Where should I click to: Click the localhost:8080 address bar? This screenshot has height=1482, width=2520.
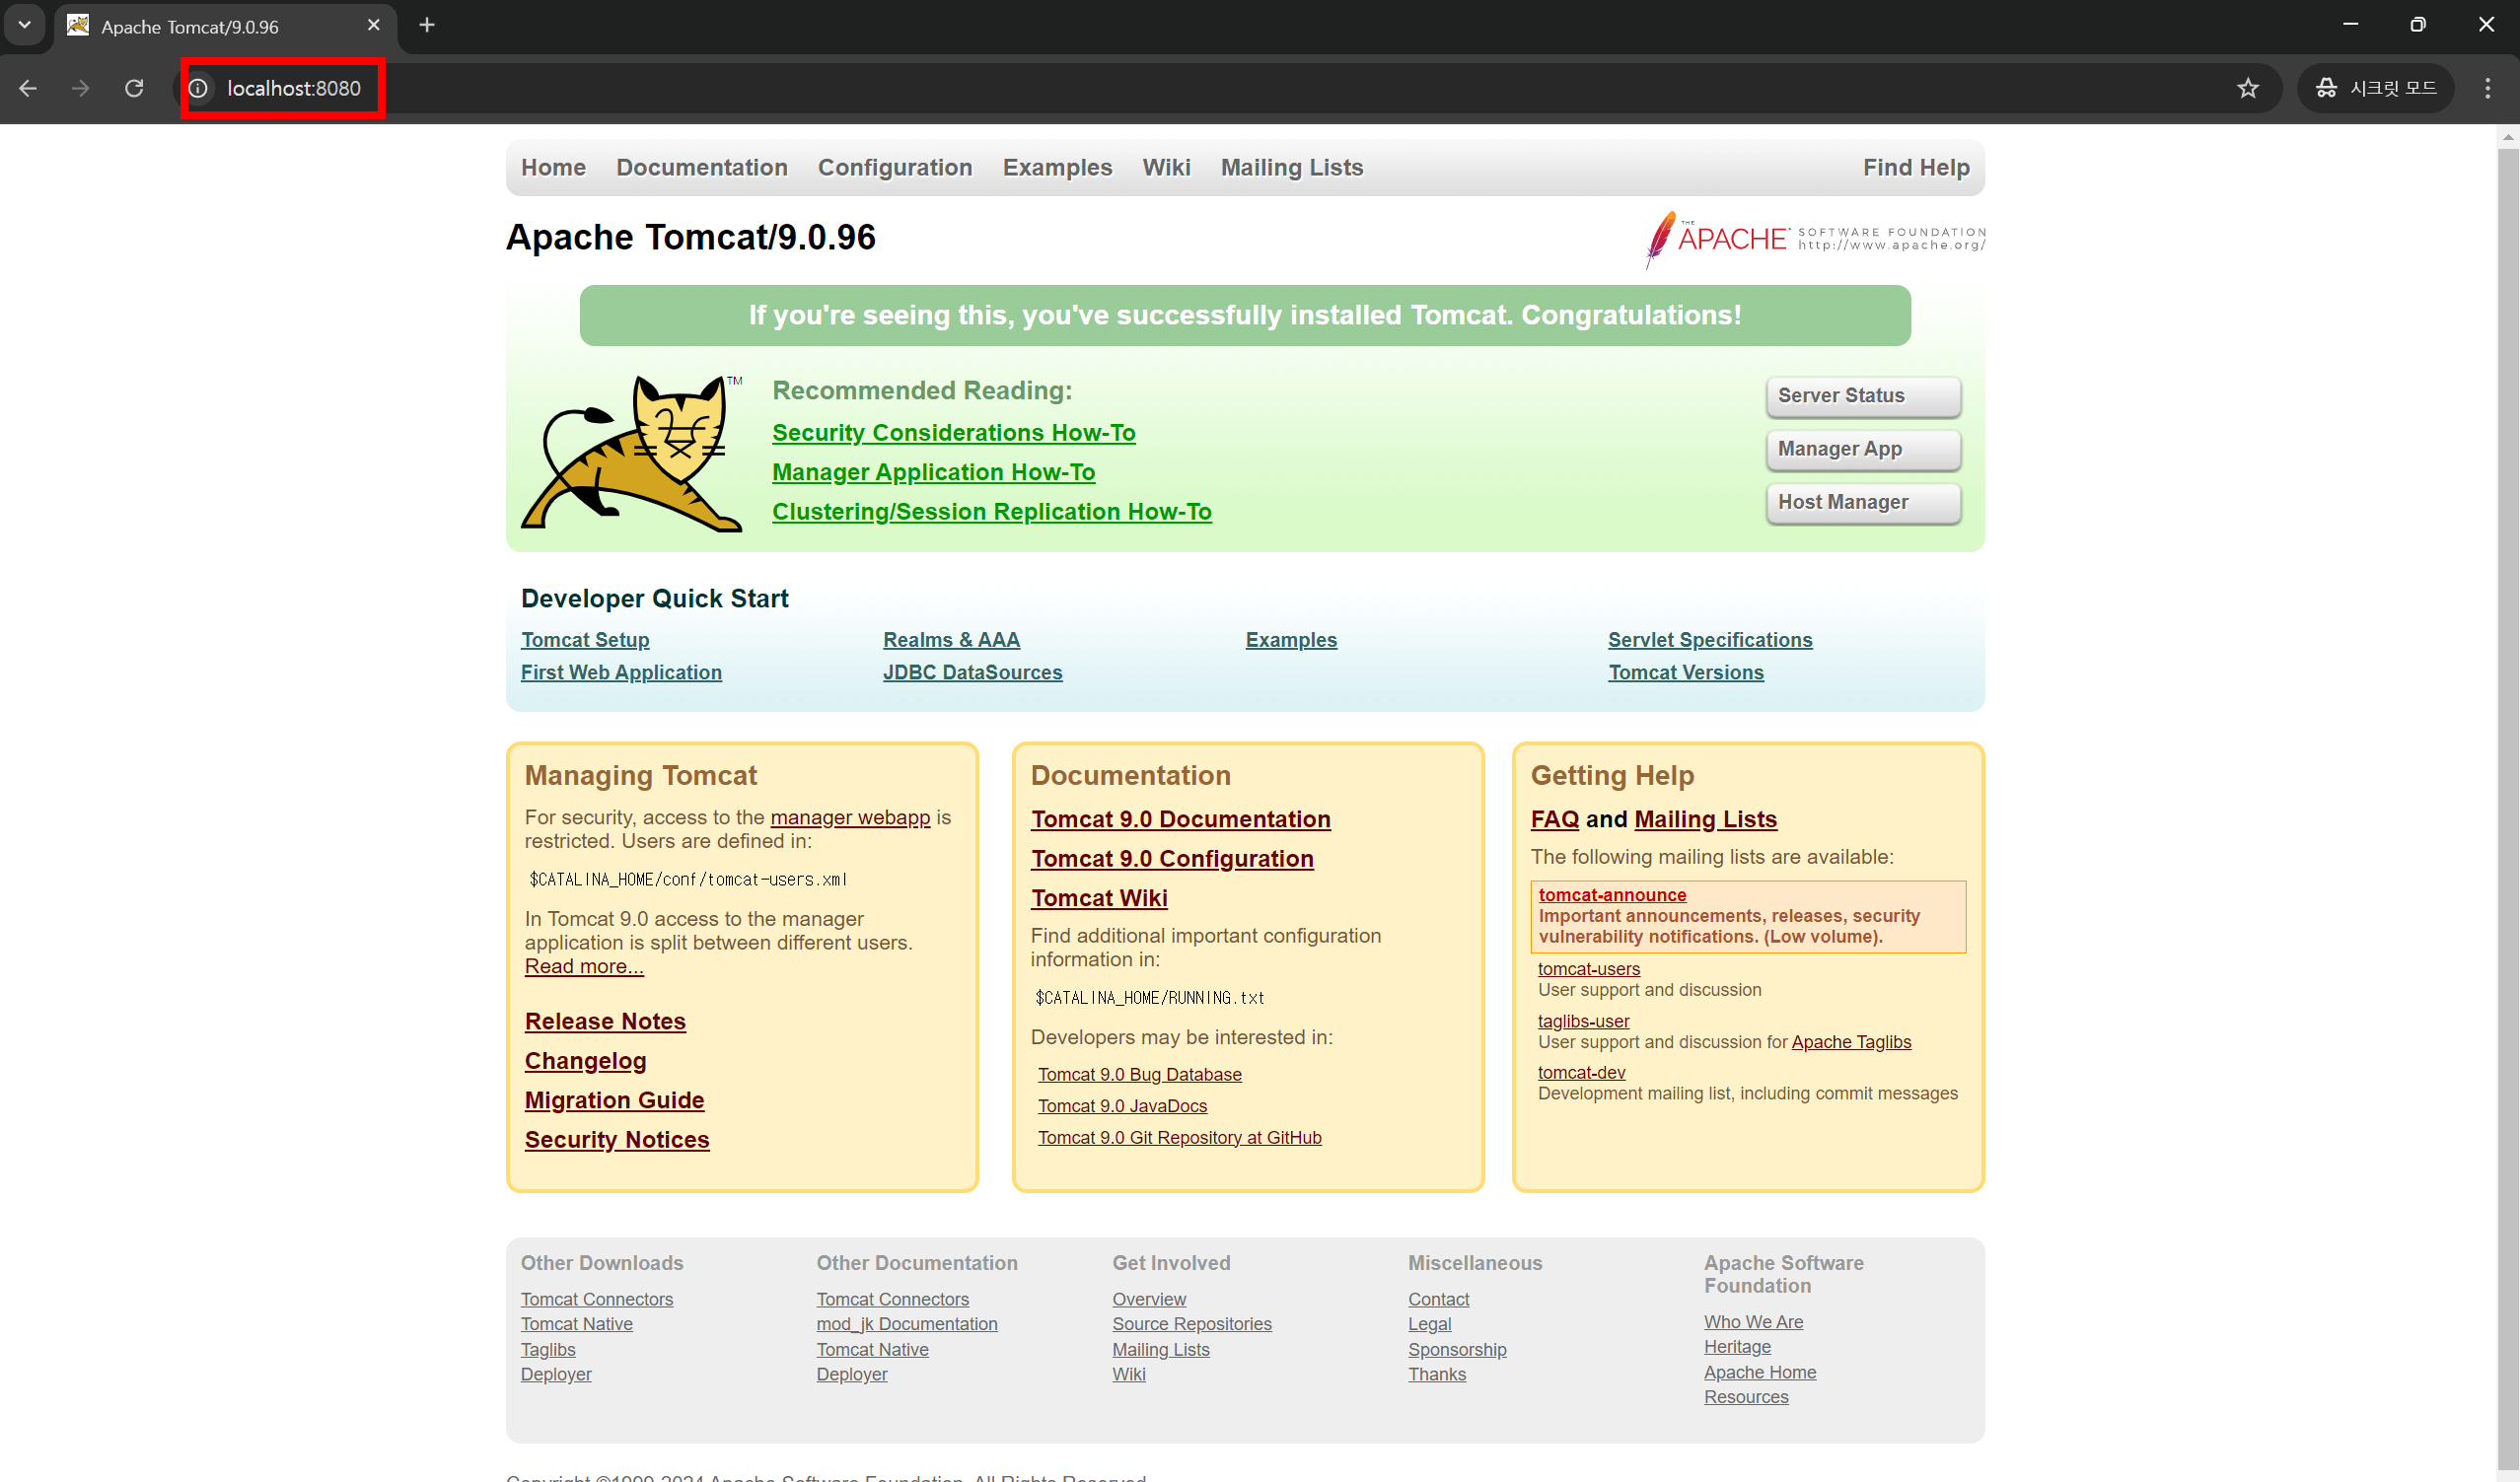(293, 88)
